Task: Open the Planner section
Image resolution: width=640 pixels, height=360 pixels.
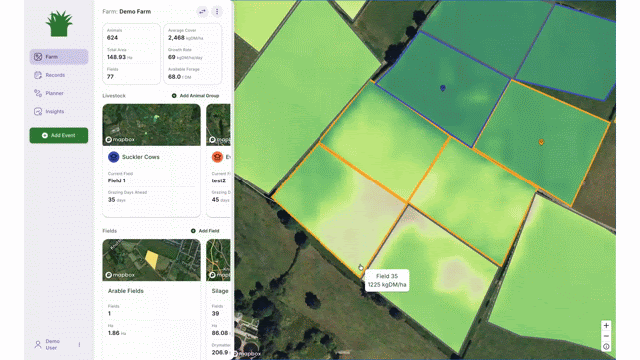Action: coord(54,93)
